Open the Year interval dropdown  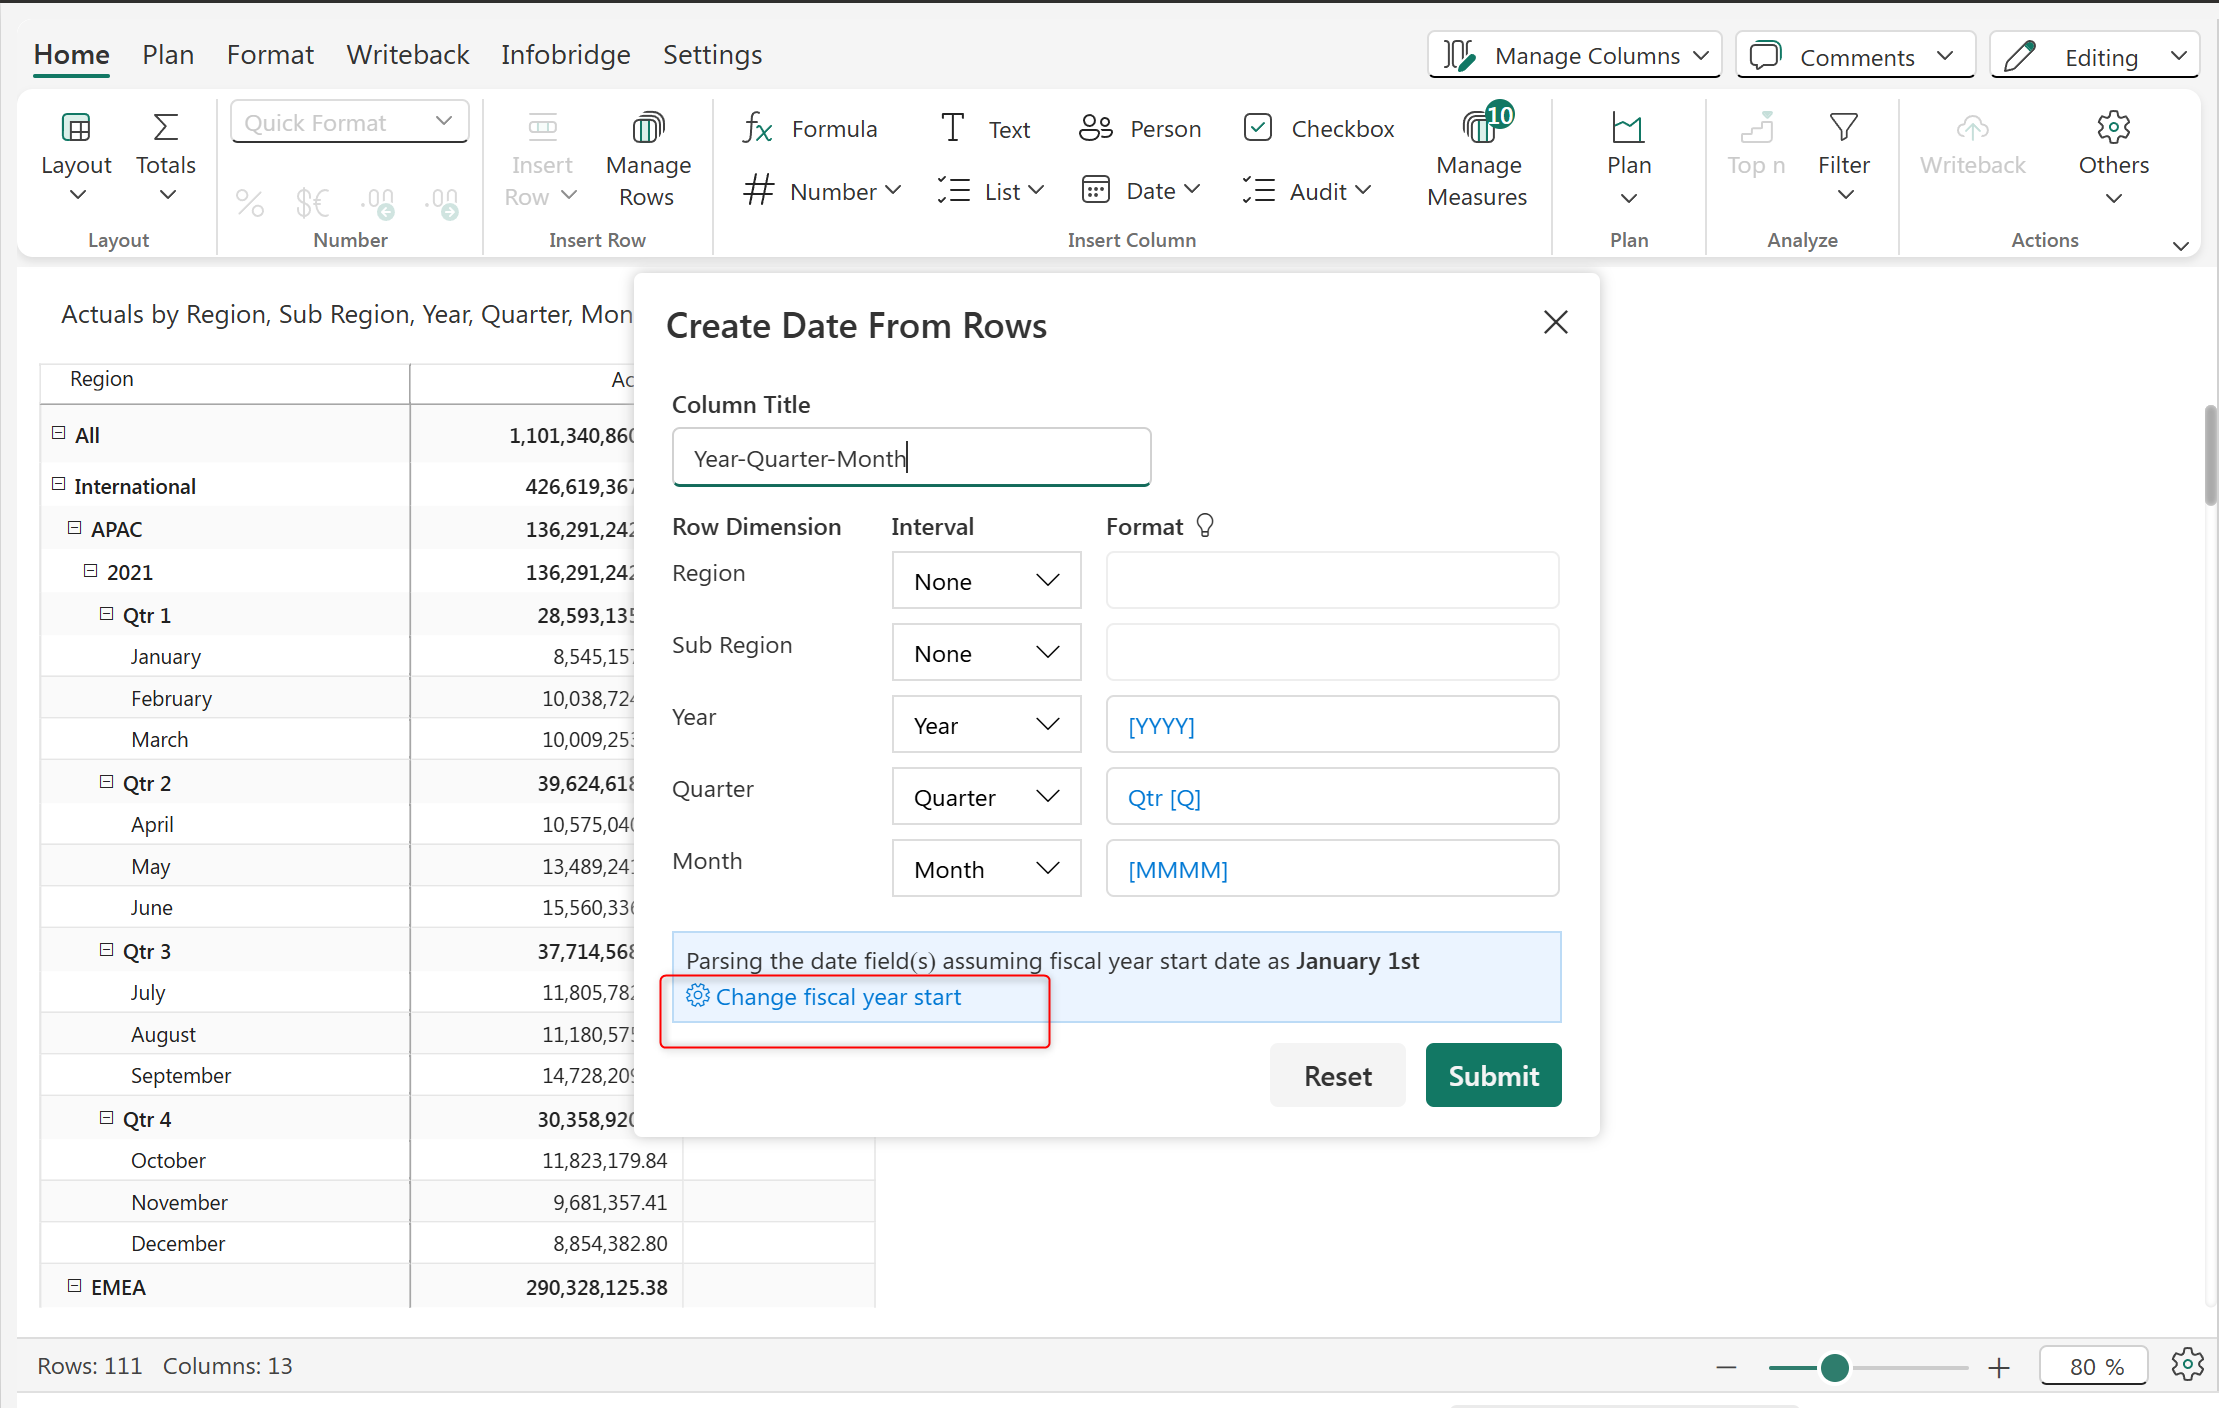pos(986,725)
